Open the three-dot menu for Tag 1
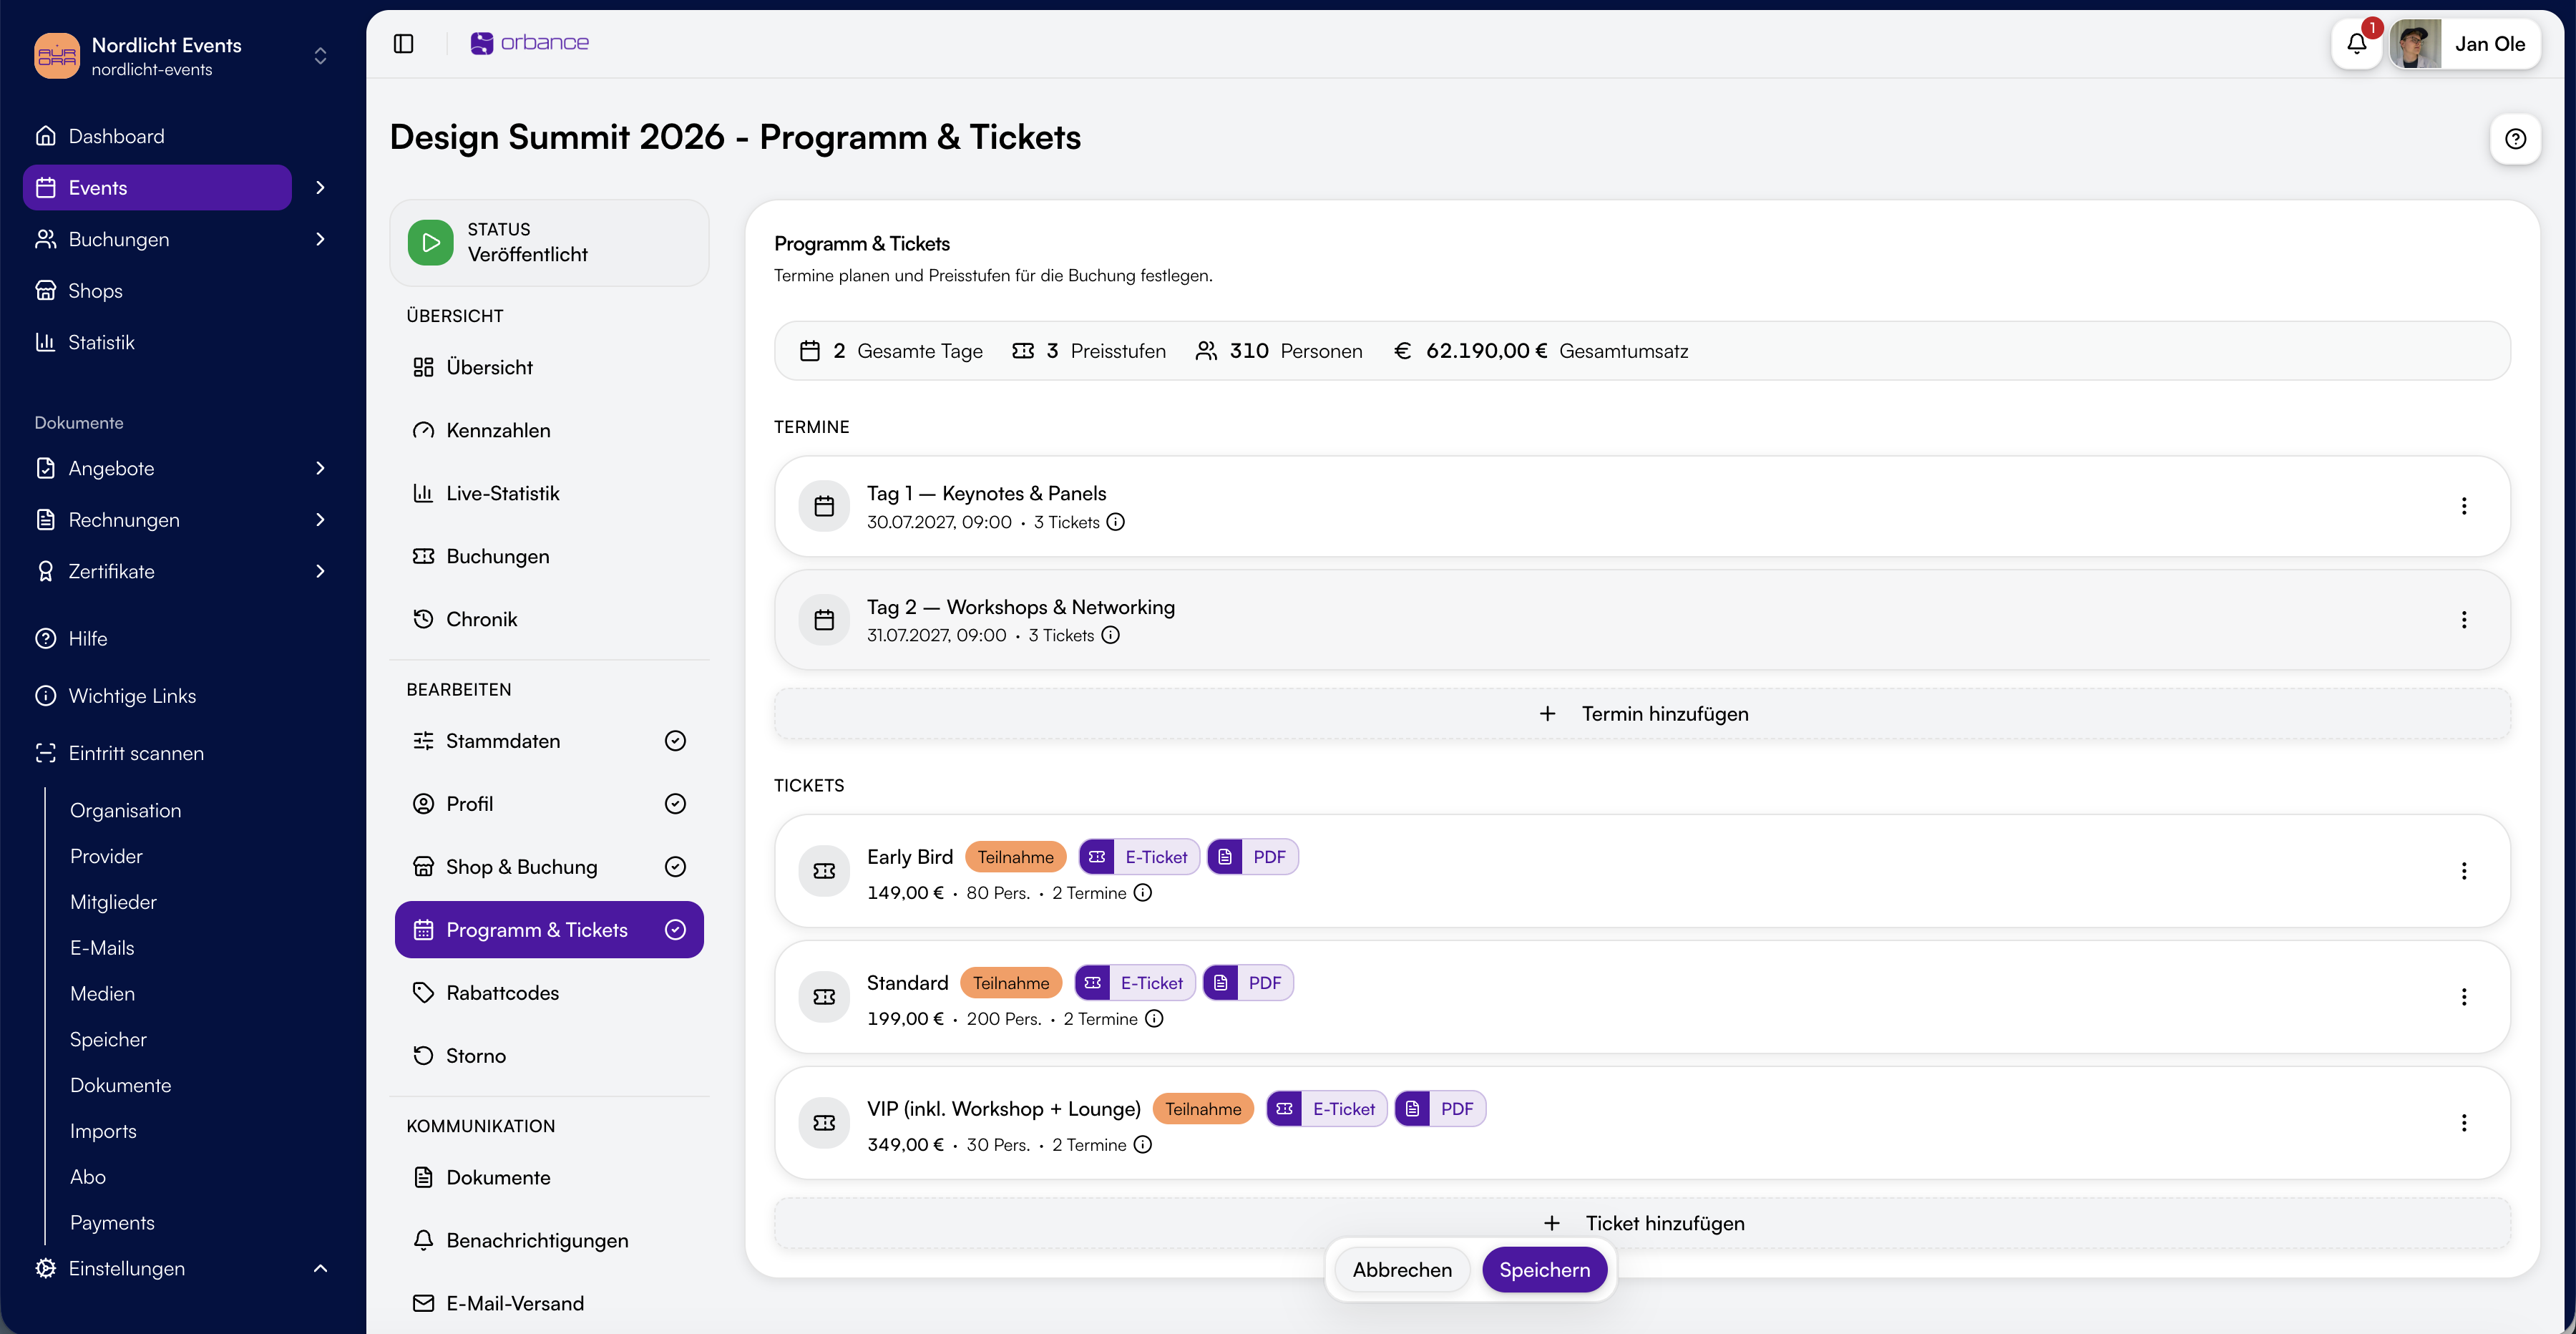 [2464, 506]
